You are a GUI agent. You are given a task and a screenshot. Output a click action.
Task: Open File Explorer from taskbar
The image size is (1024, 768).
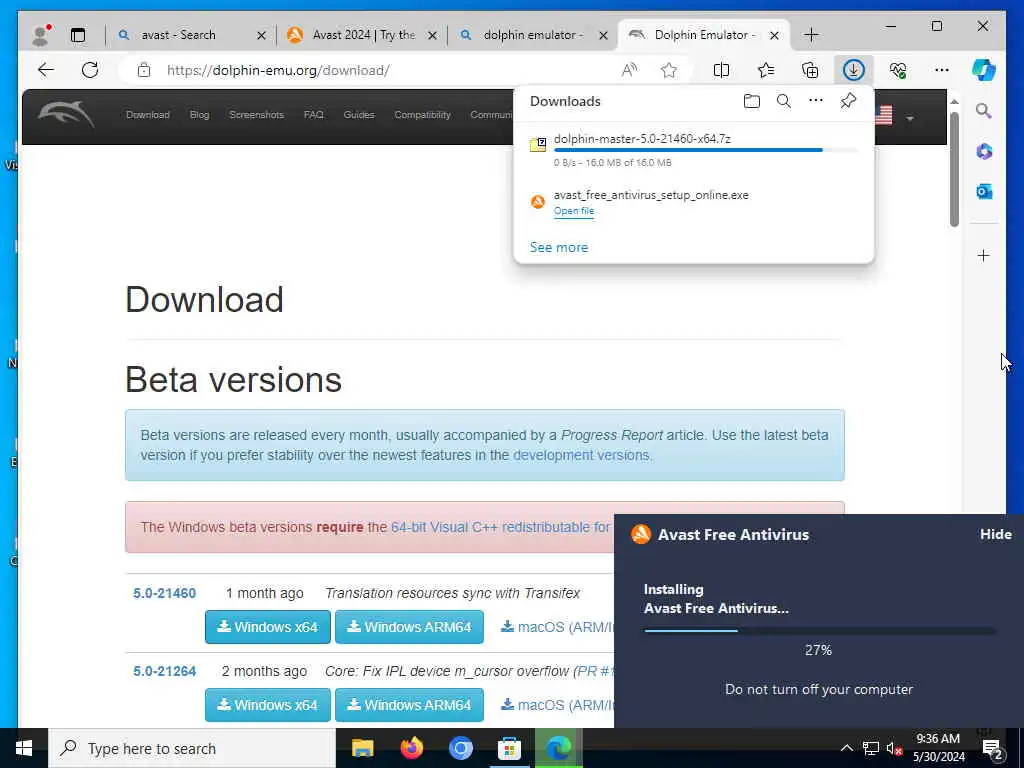(x=362, y=748)
